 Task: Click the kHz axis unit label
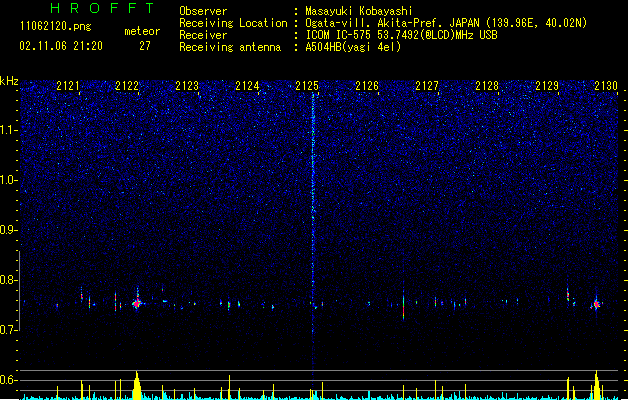[x=9, y=81]
